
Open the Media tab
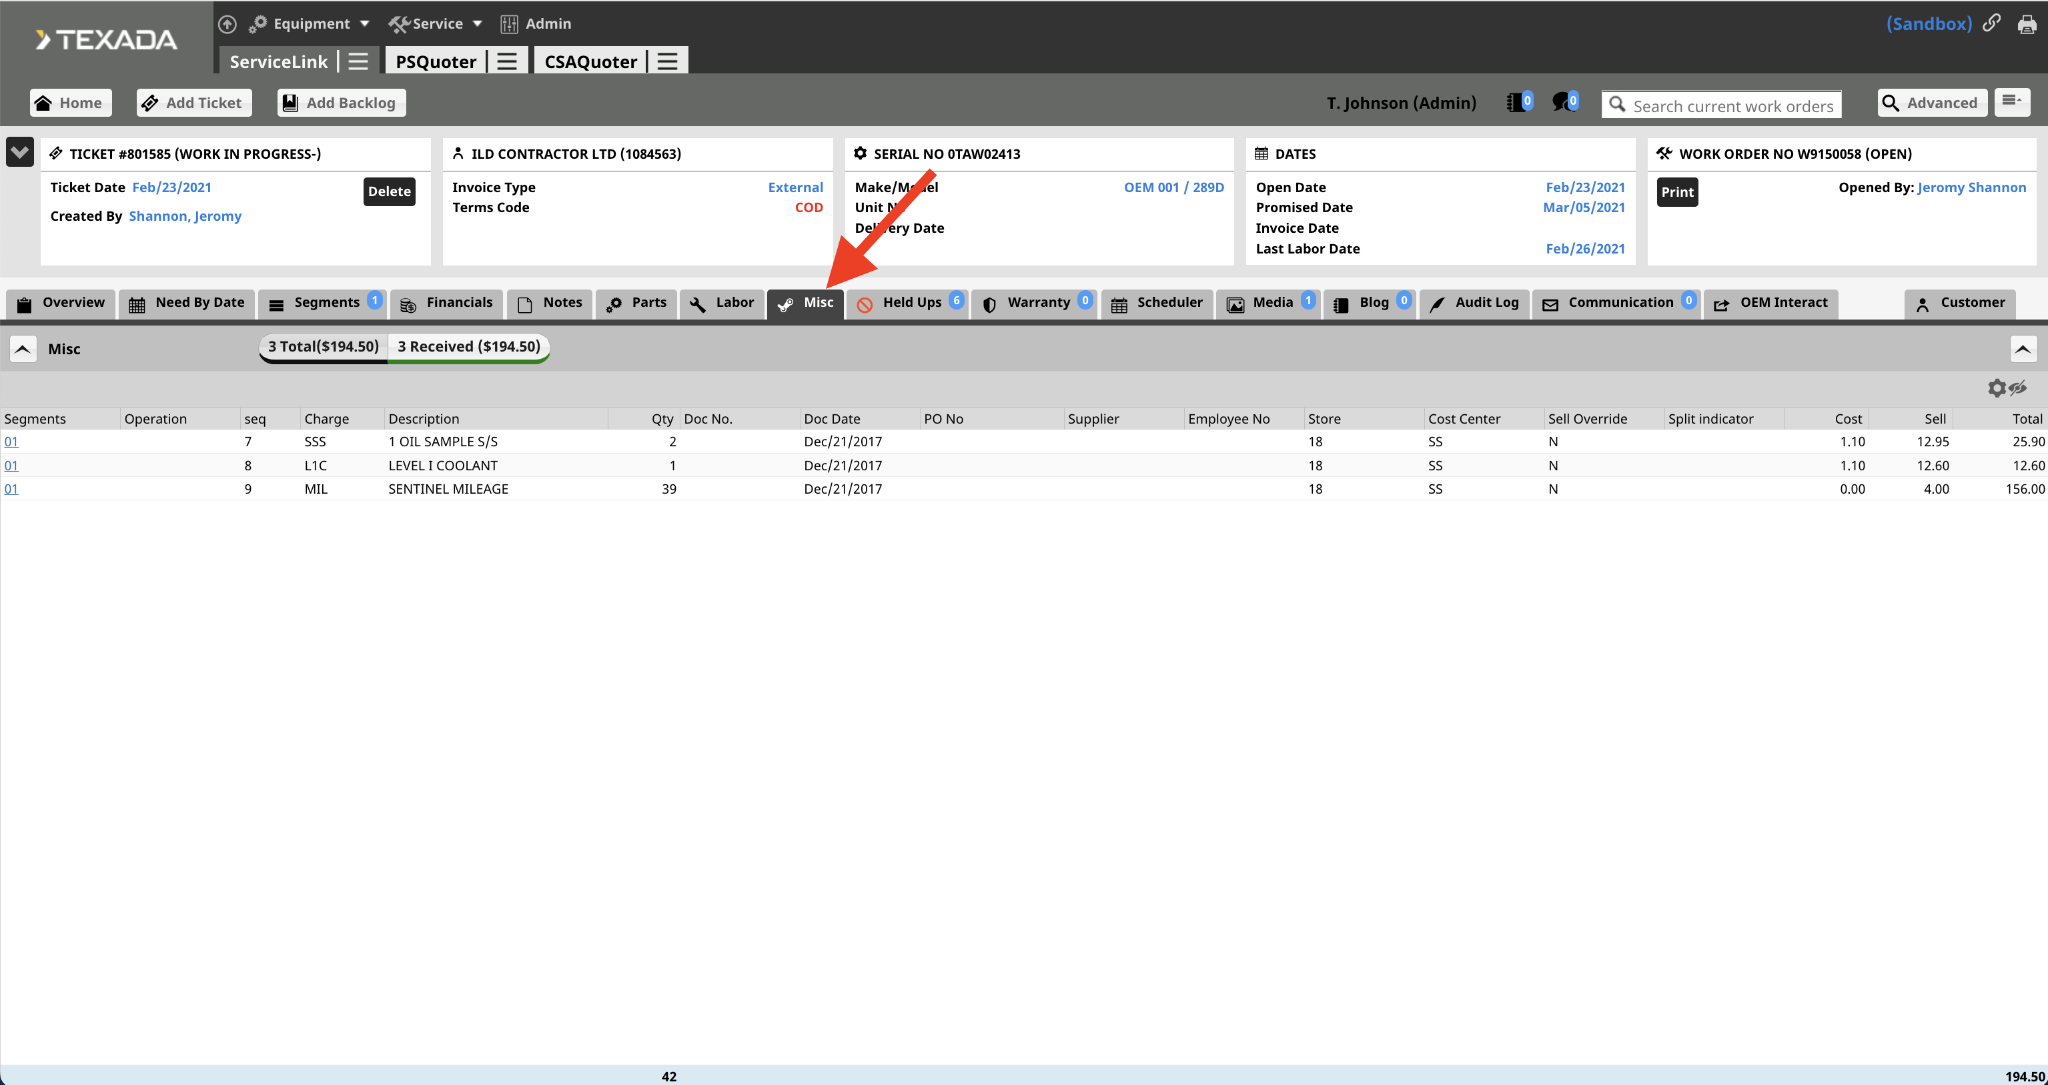click(x=1269, y=303)
